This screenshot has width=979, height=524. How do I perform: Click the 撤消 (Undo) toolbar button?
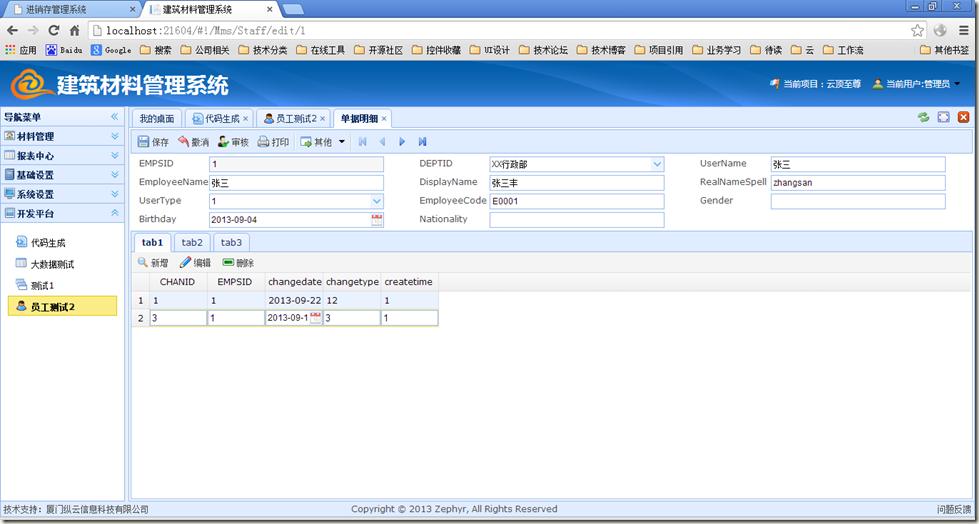194,142
